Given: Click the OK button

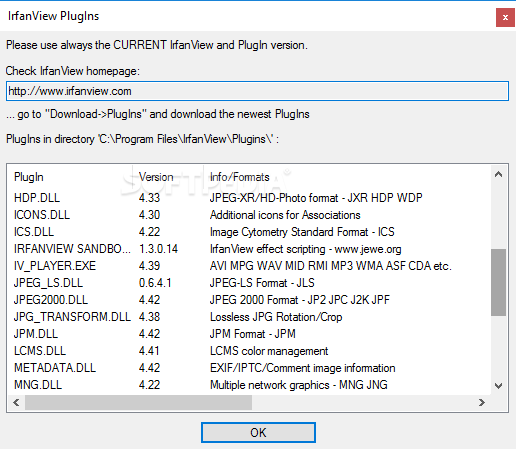Looking at the screenshot, I should click(258, 432).
